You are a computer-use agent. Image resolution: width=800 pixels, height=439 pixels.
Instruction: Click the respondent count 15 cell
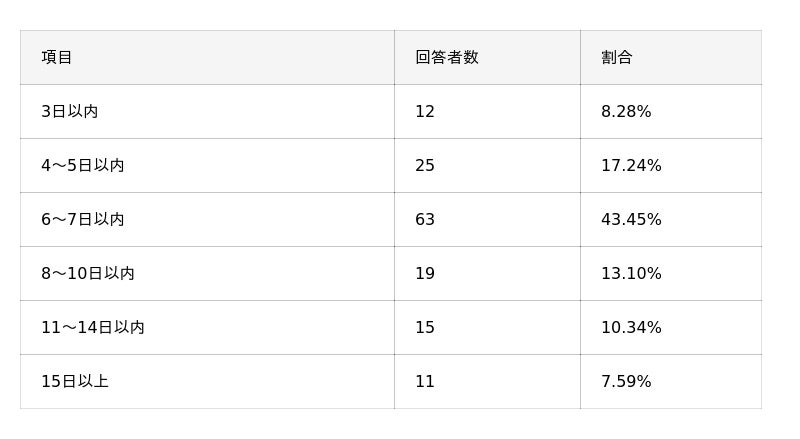425,328
